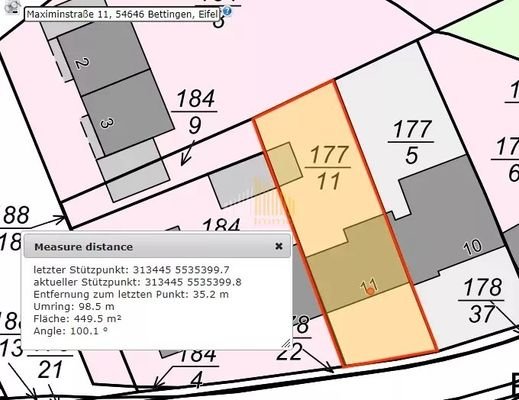
Task: Click the Measure distance title bar
Action: click(x=157, y=246)
